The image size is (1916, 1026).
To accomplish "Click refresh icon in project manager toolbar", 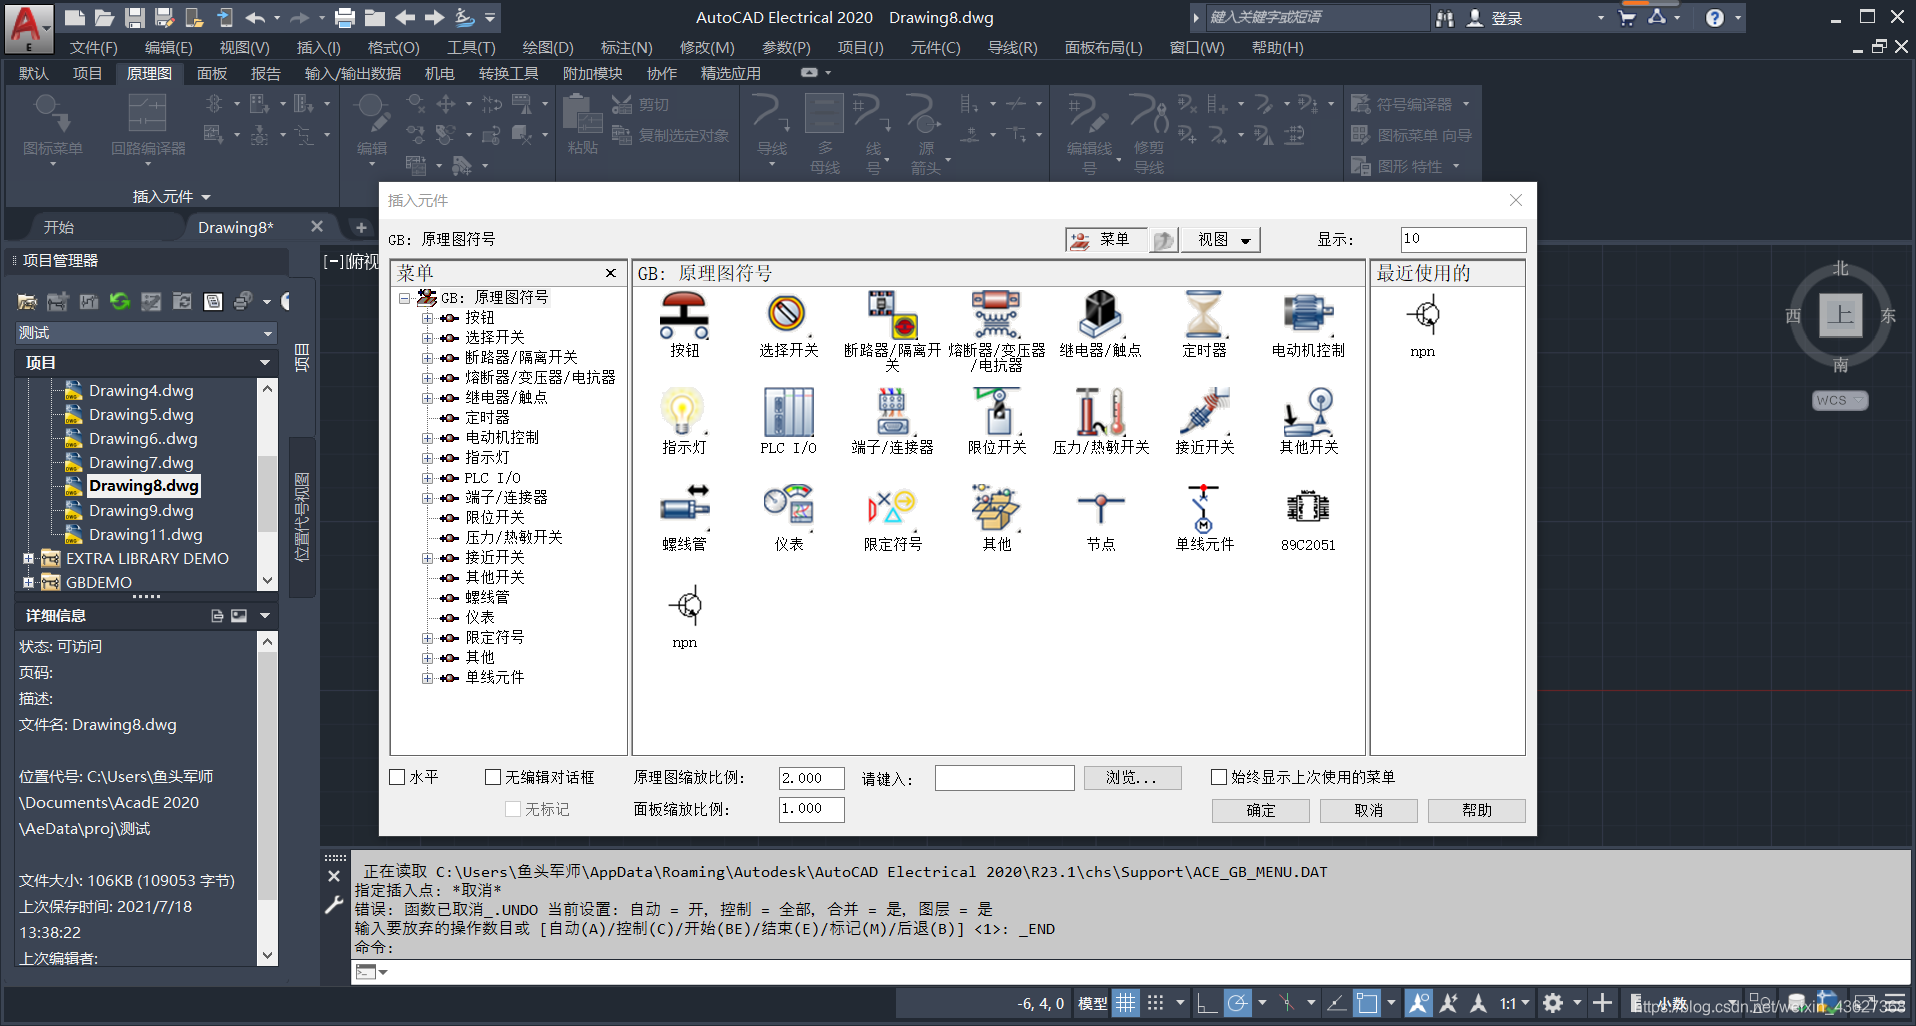I will tap(120, 301).
